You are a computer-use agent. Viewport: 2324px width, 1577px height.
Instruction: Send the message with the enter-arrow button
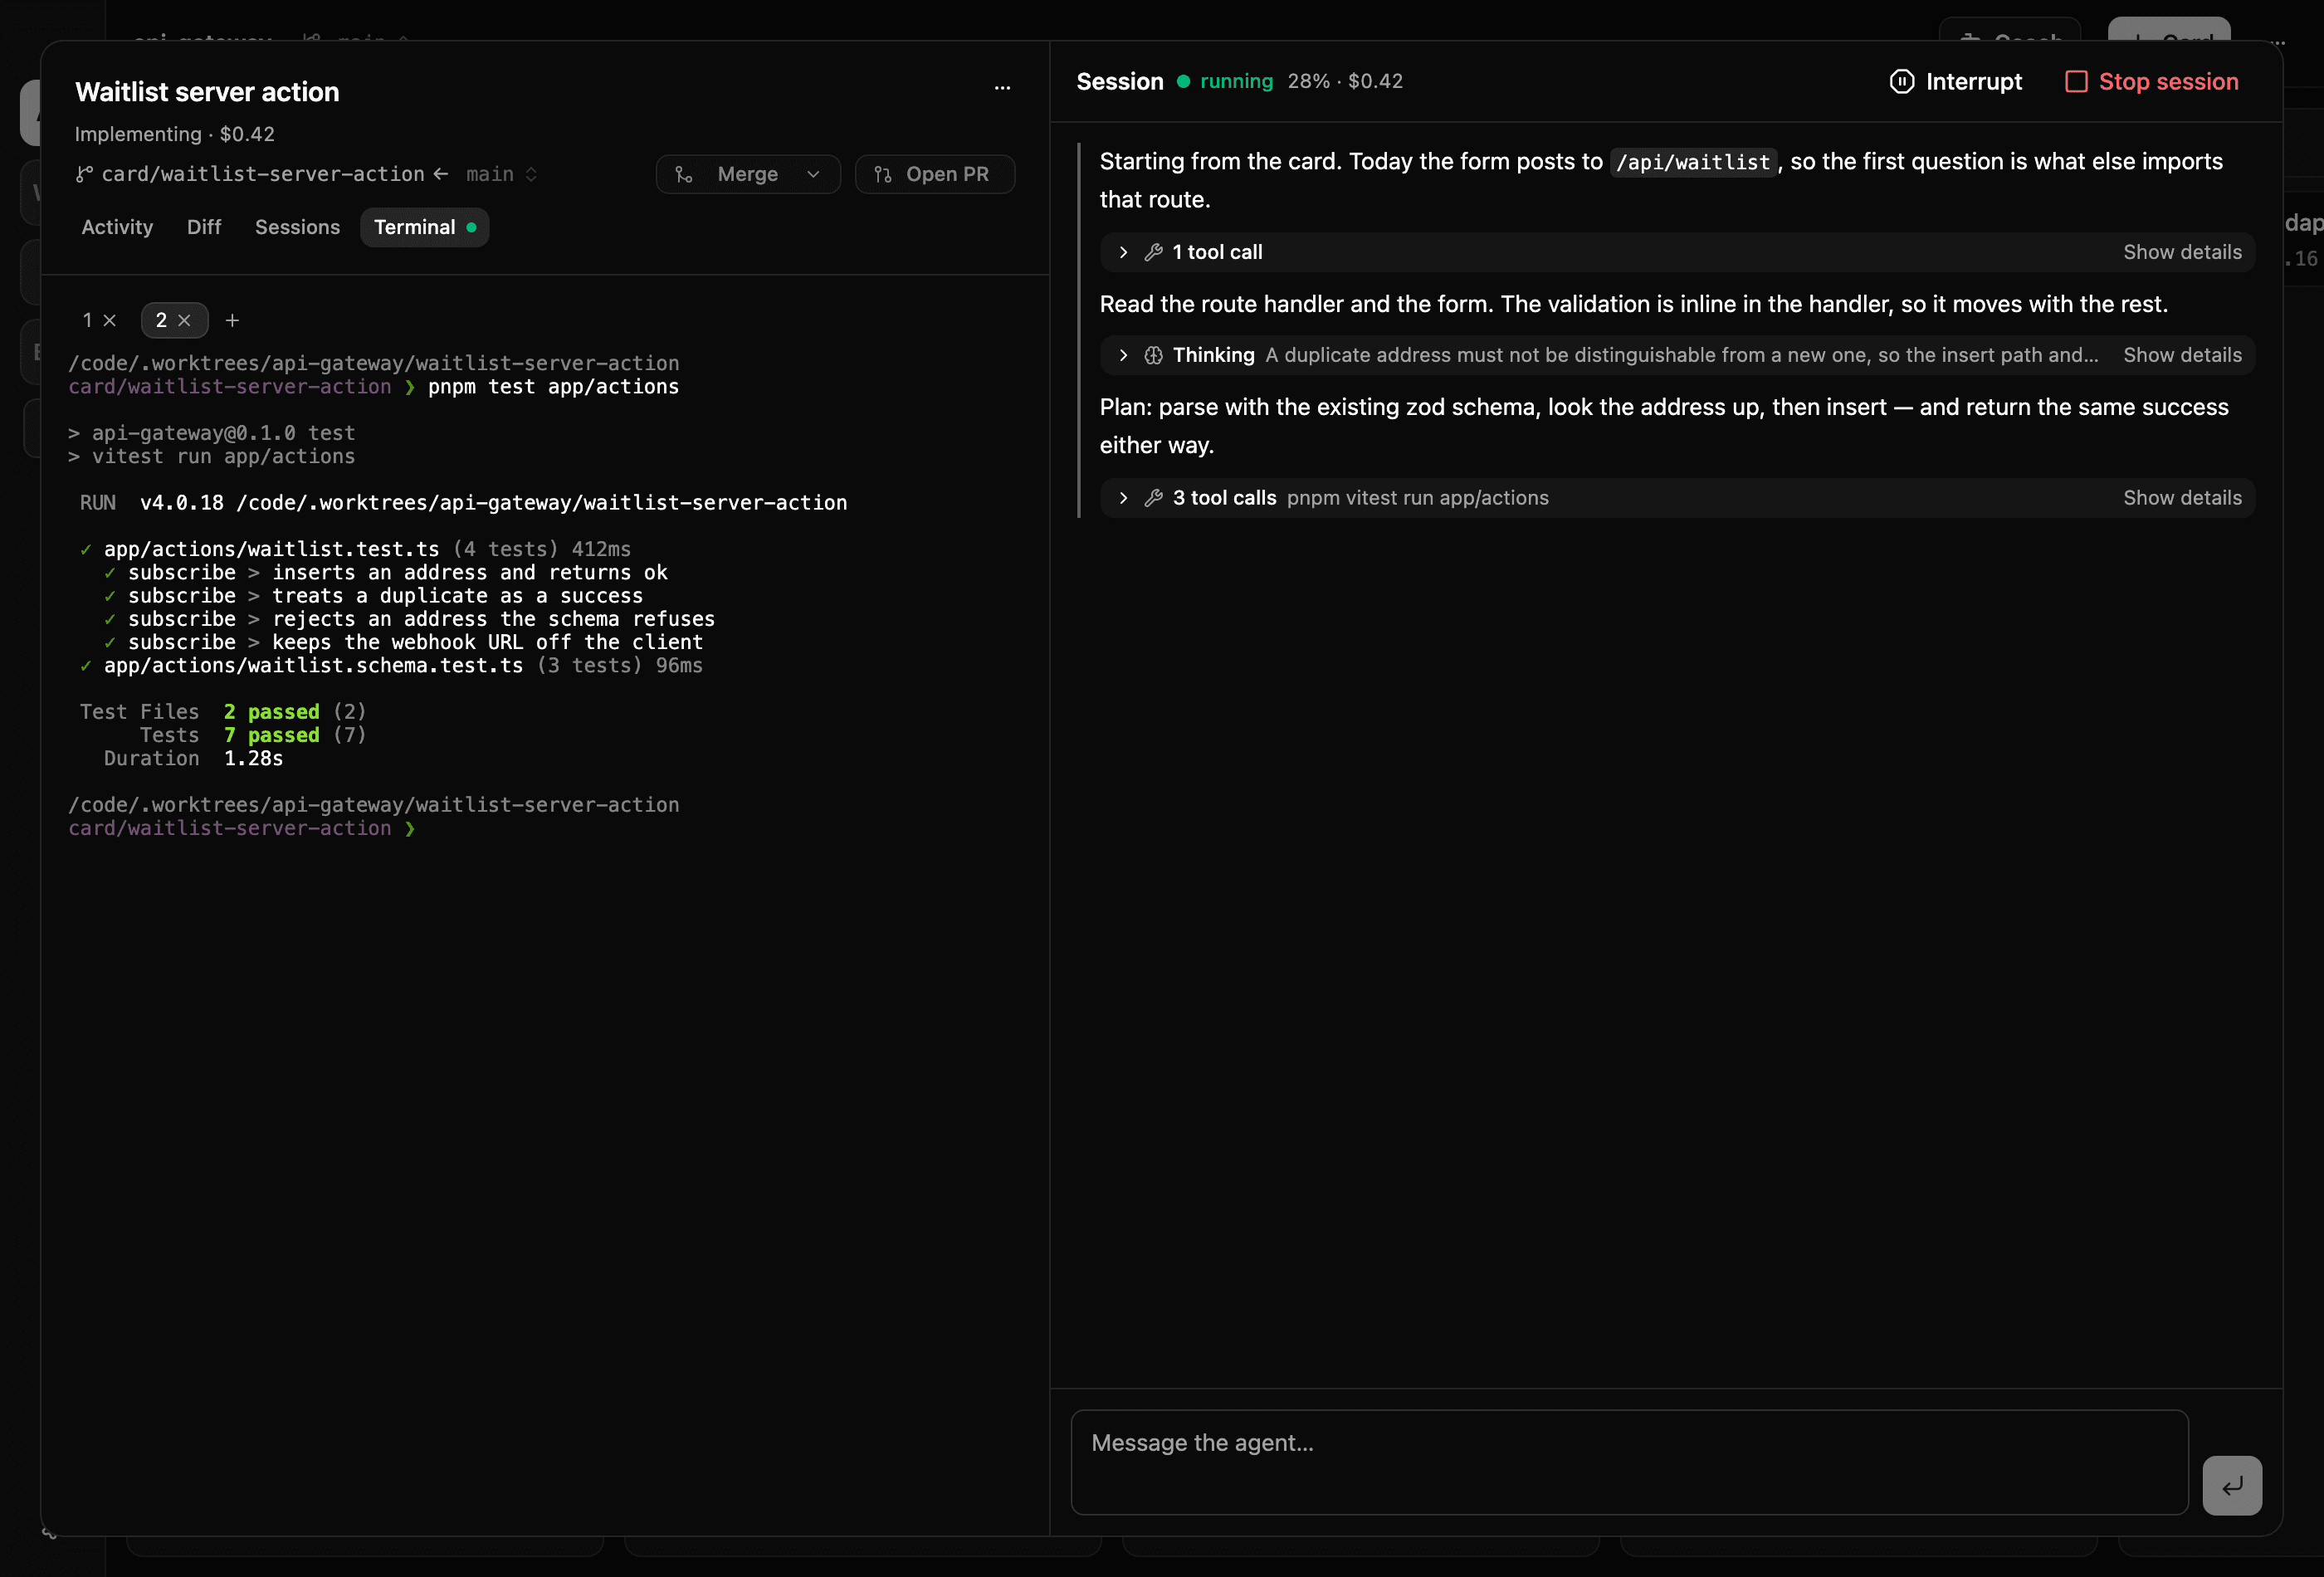click(2232, 1485)
